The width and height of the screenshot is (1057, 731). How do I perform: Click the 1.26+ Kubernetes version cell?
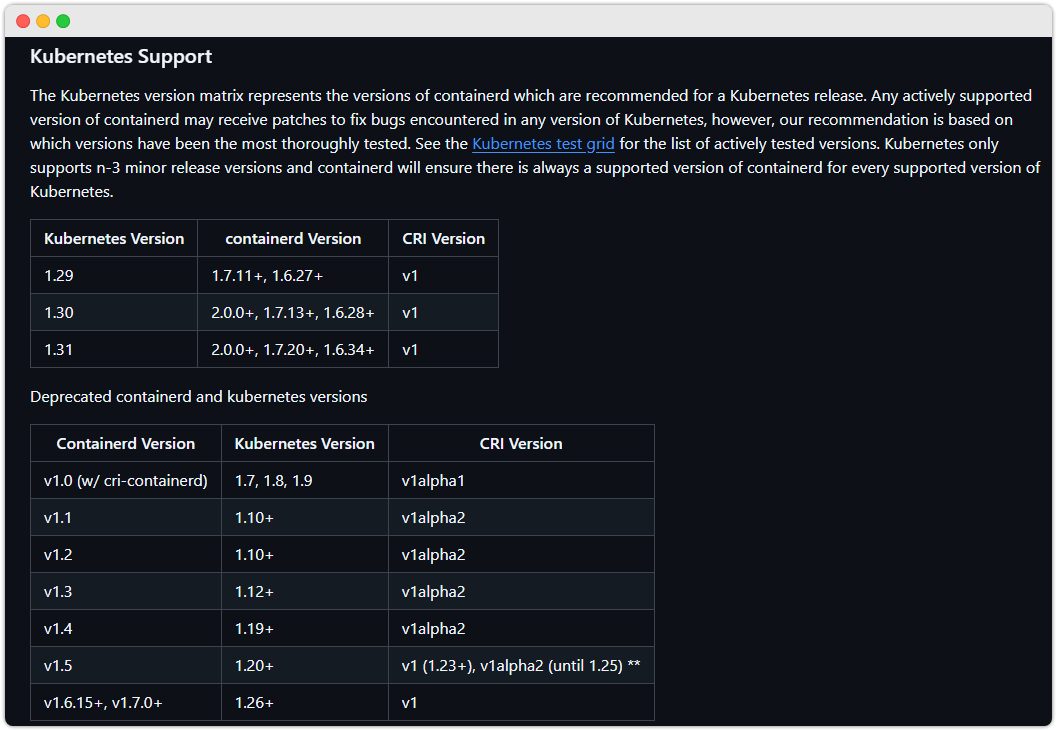coord(305,702)
